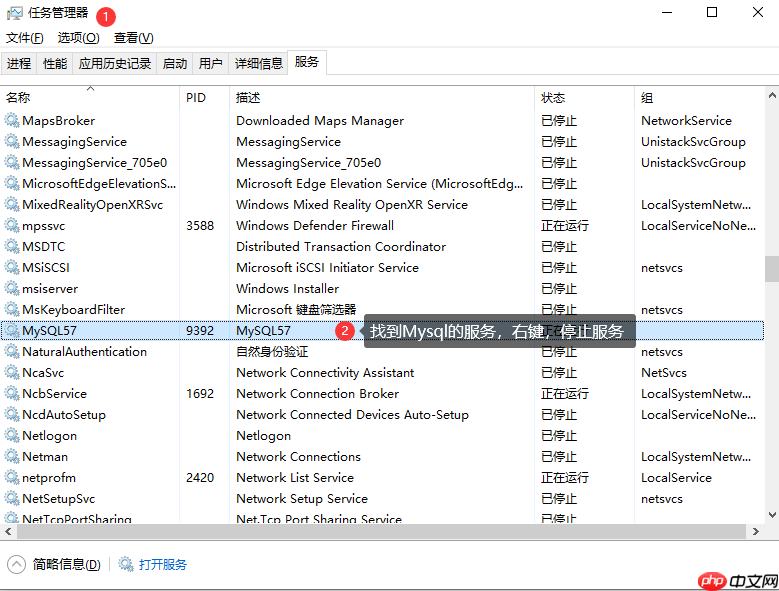Click the gear icon beside MySQL57
This screenshot has height=591, width=779.
point(12,330)
